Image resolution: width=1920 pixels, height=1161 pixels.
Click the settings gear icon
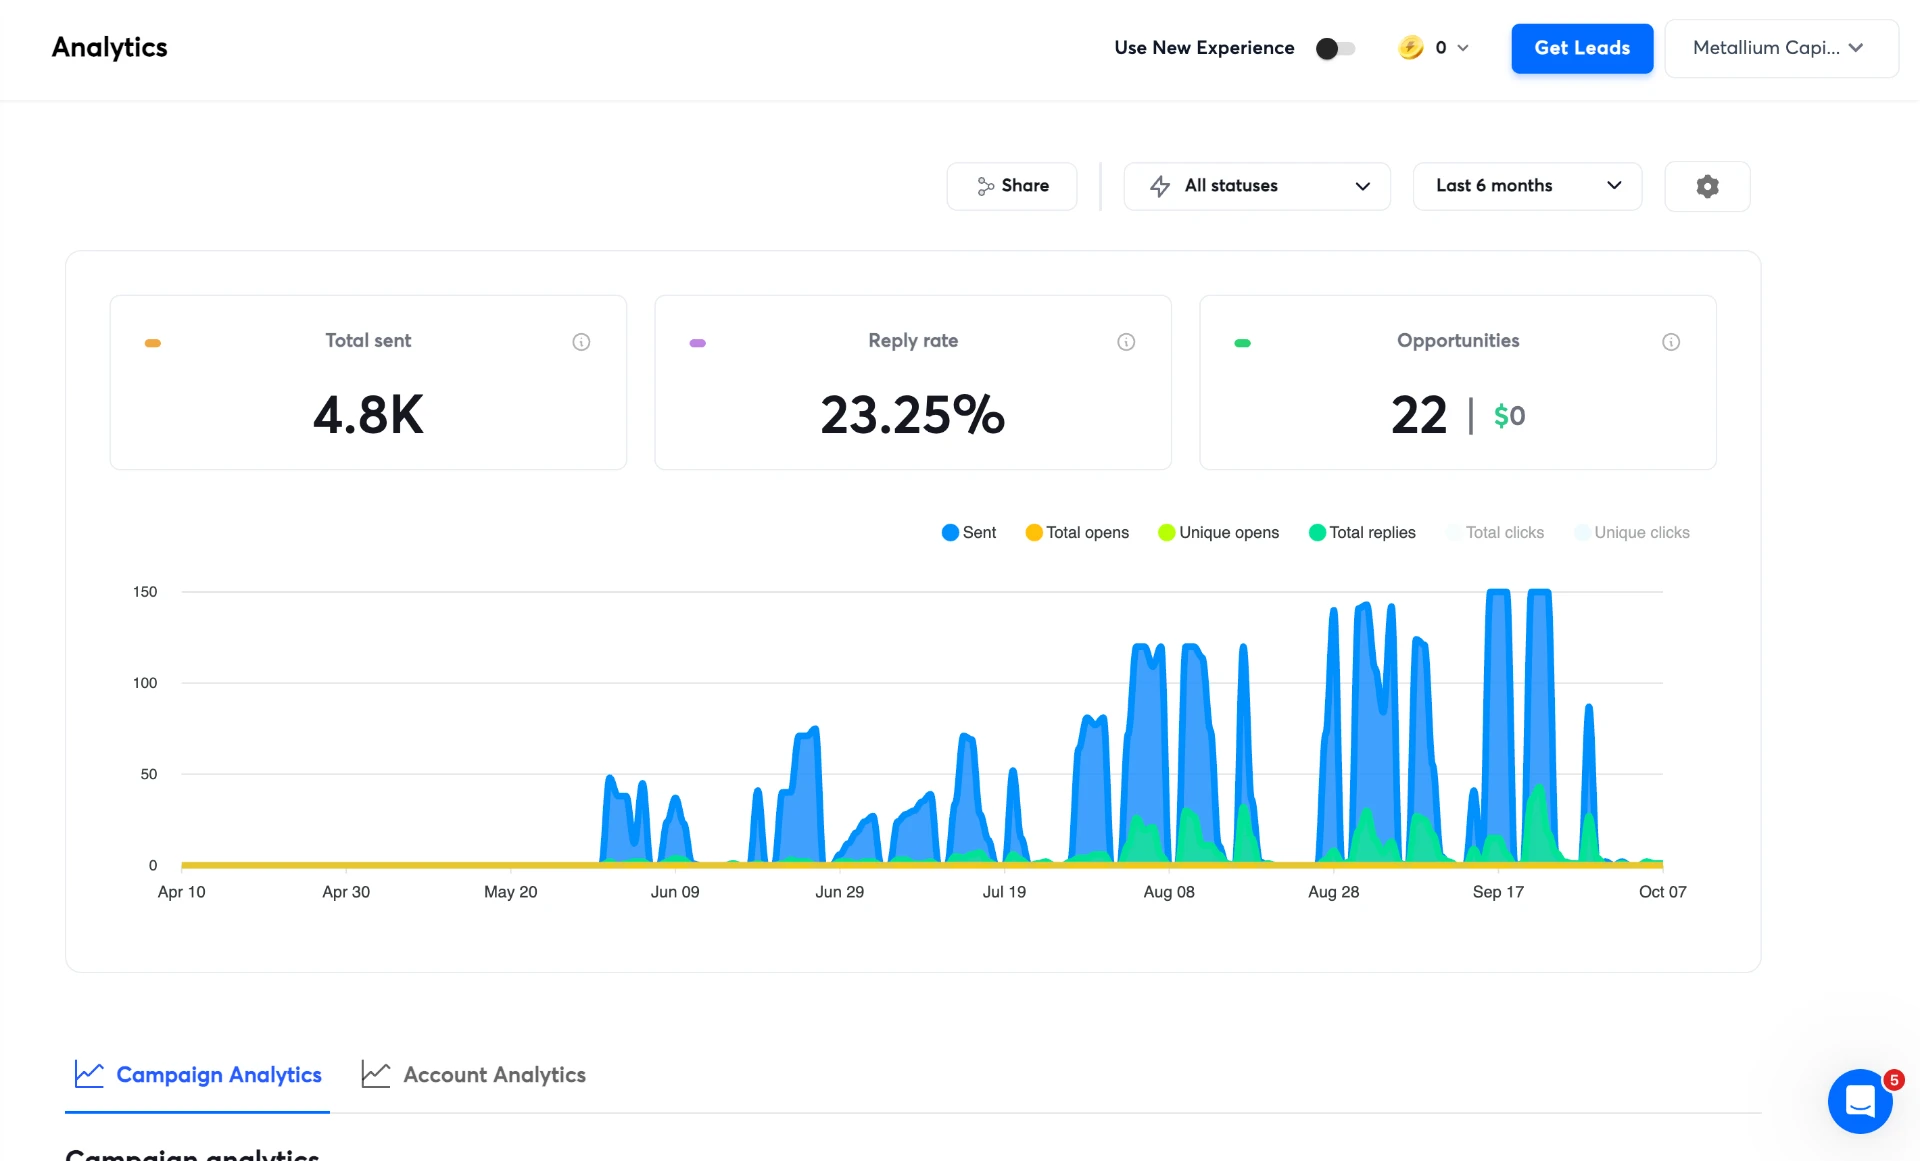pyautogui.click(x=1707, y=186)
